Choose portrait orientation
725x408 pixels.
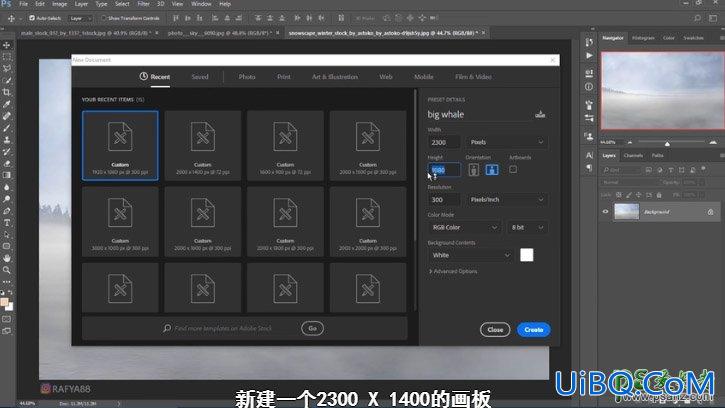[x=473, y=170]
